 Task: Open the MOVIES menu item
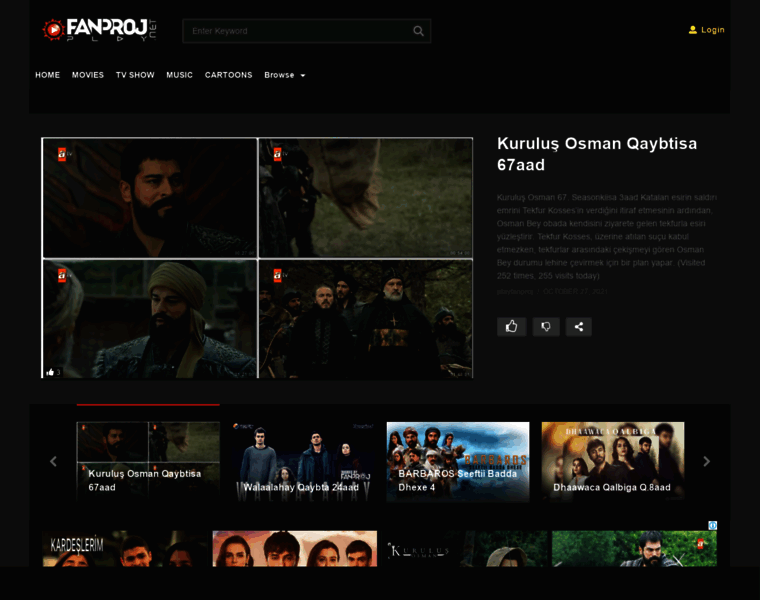pyautogui.click(x=88, y=75)
